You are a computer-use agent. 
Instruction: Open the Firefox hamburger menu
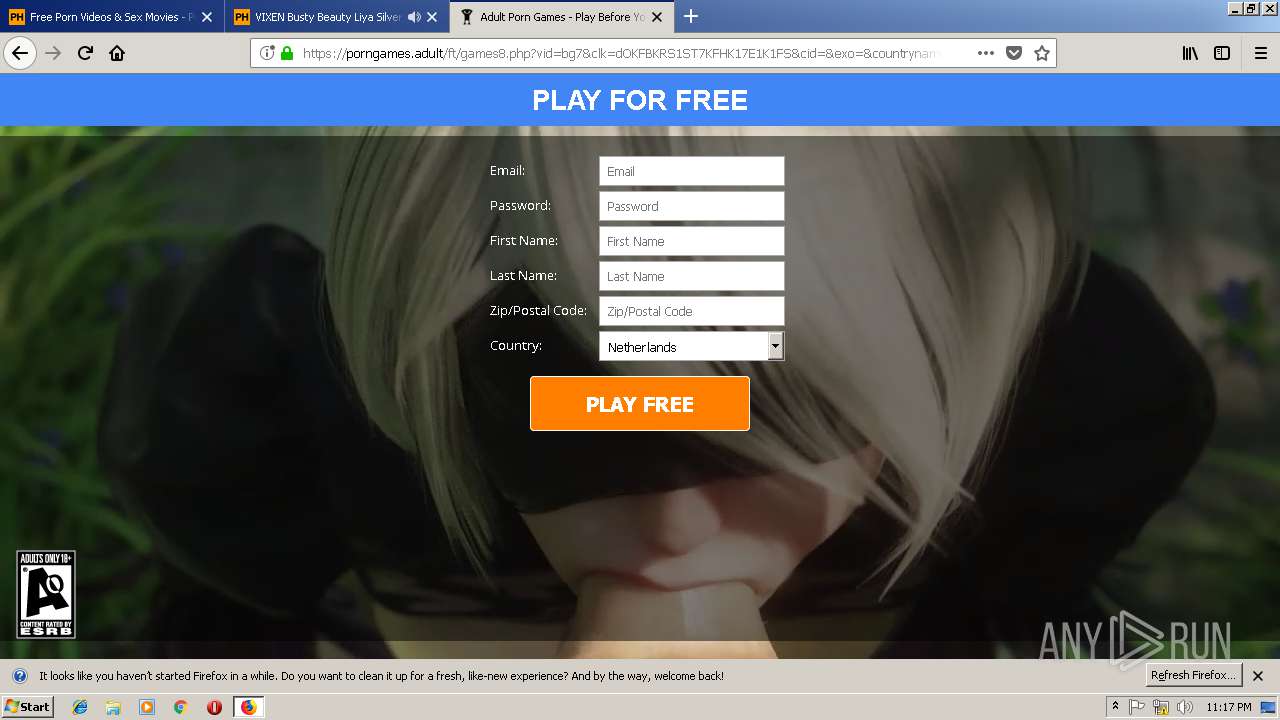pos(1261,53)
